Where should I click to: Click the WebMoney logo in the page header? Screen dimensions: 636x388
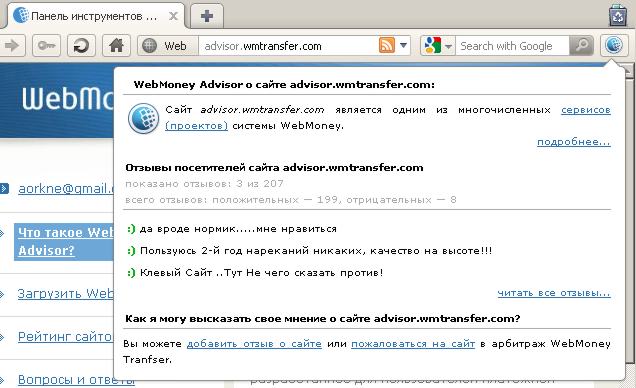click(67, 98)
